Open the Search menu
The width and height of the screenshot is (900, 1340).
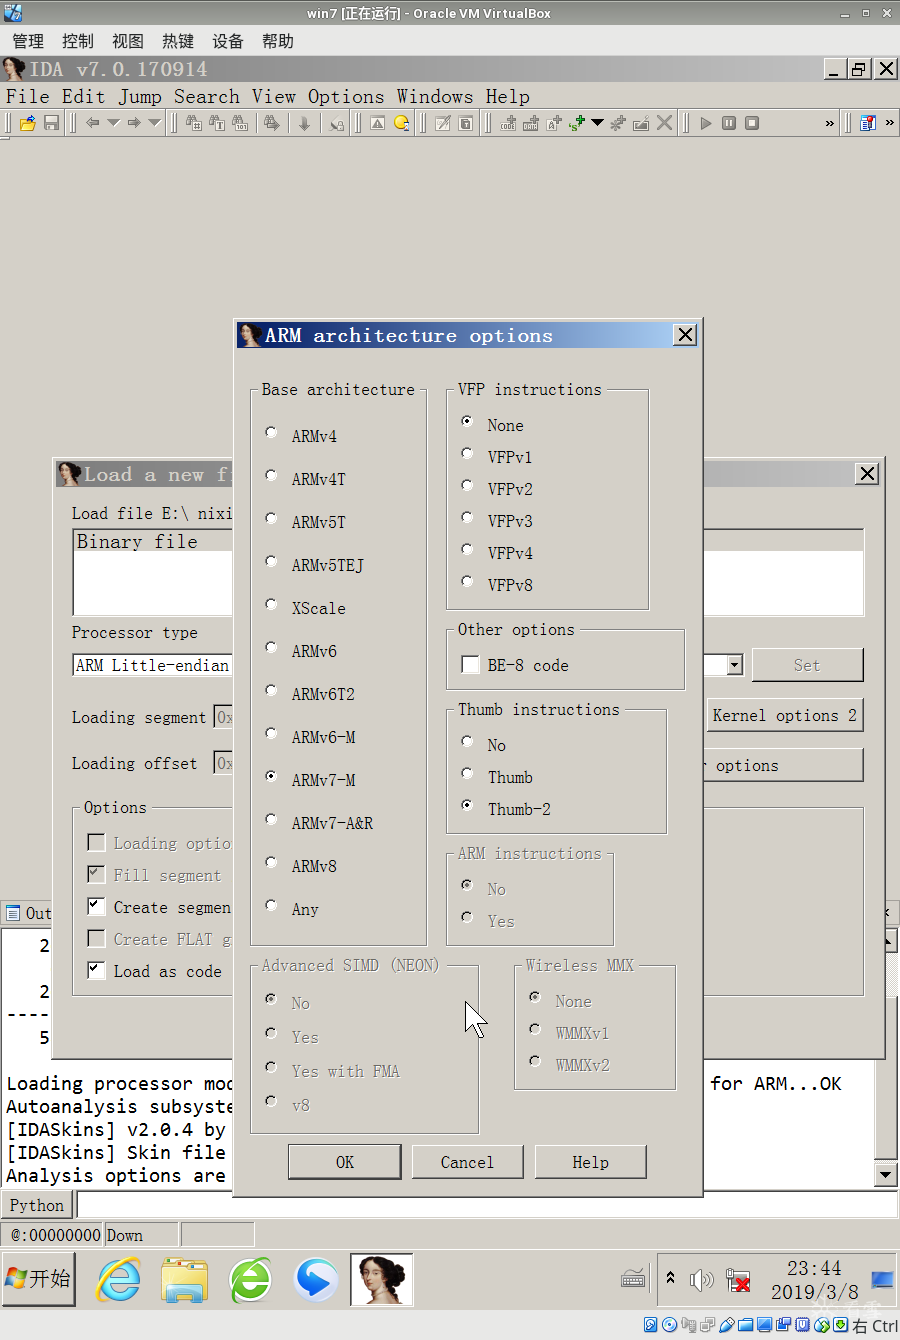(x=207, y=97)
